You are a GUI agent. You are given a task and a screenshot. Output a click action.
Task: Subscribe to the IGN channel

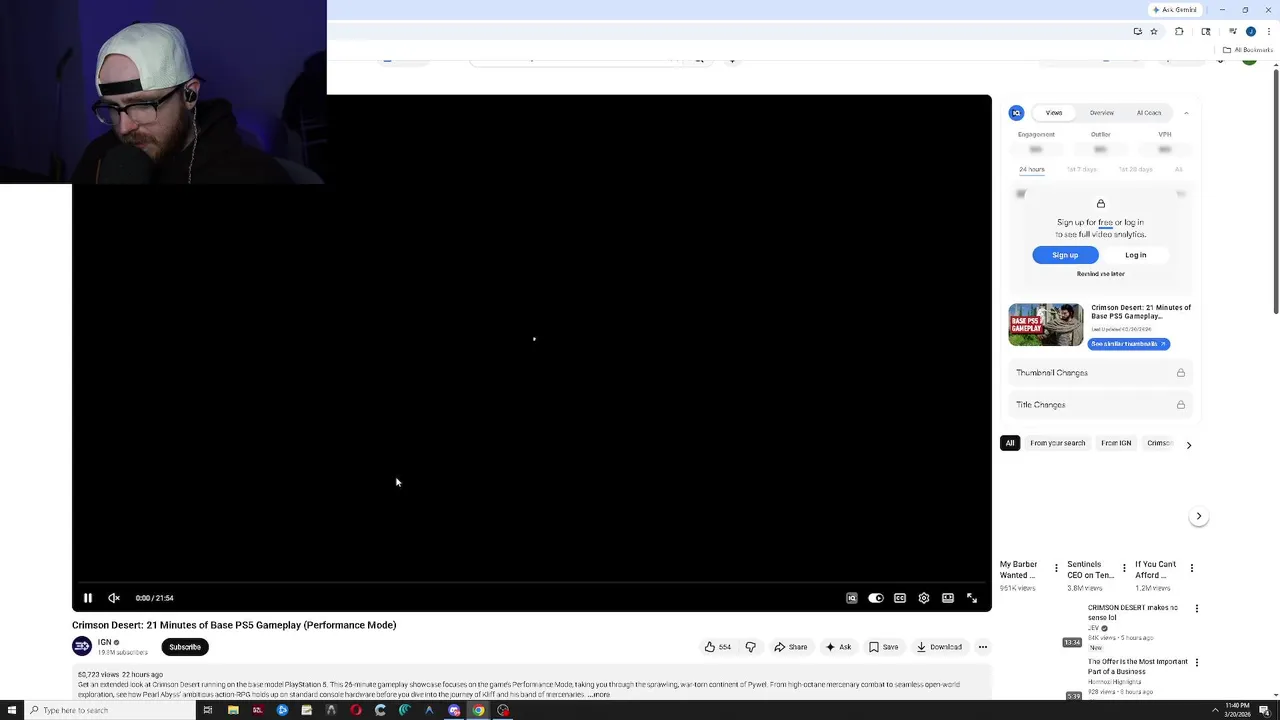click(185, 647)
